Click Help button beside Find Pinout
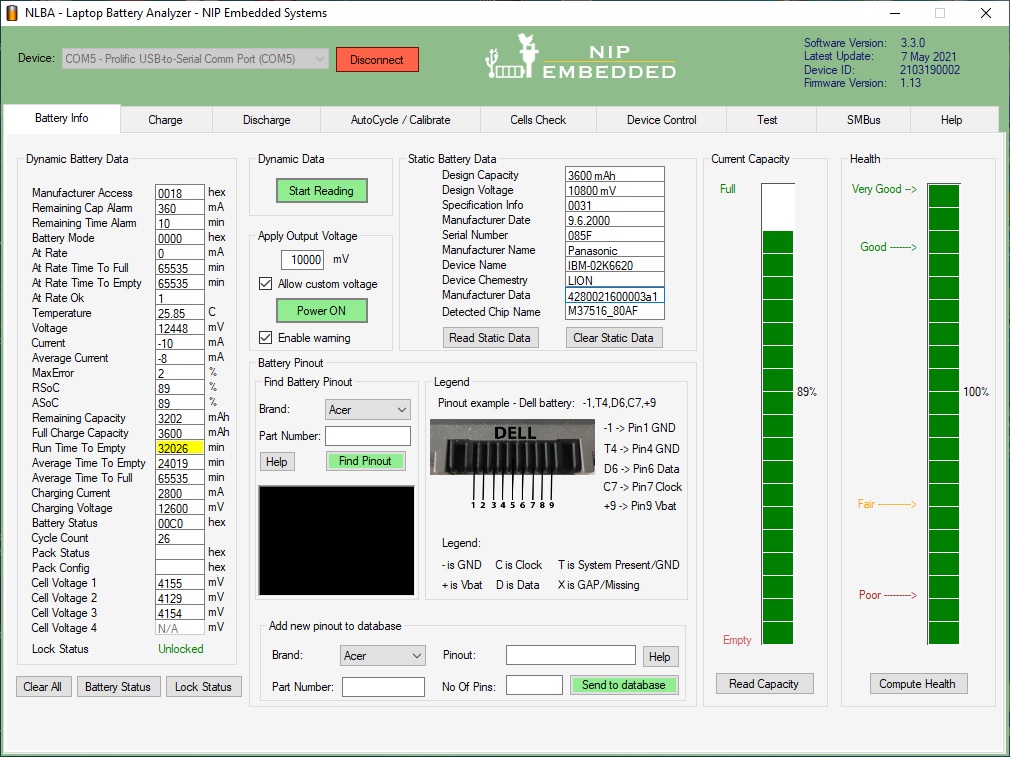Screen dimensions: 1010x757 point(277,461)
